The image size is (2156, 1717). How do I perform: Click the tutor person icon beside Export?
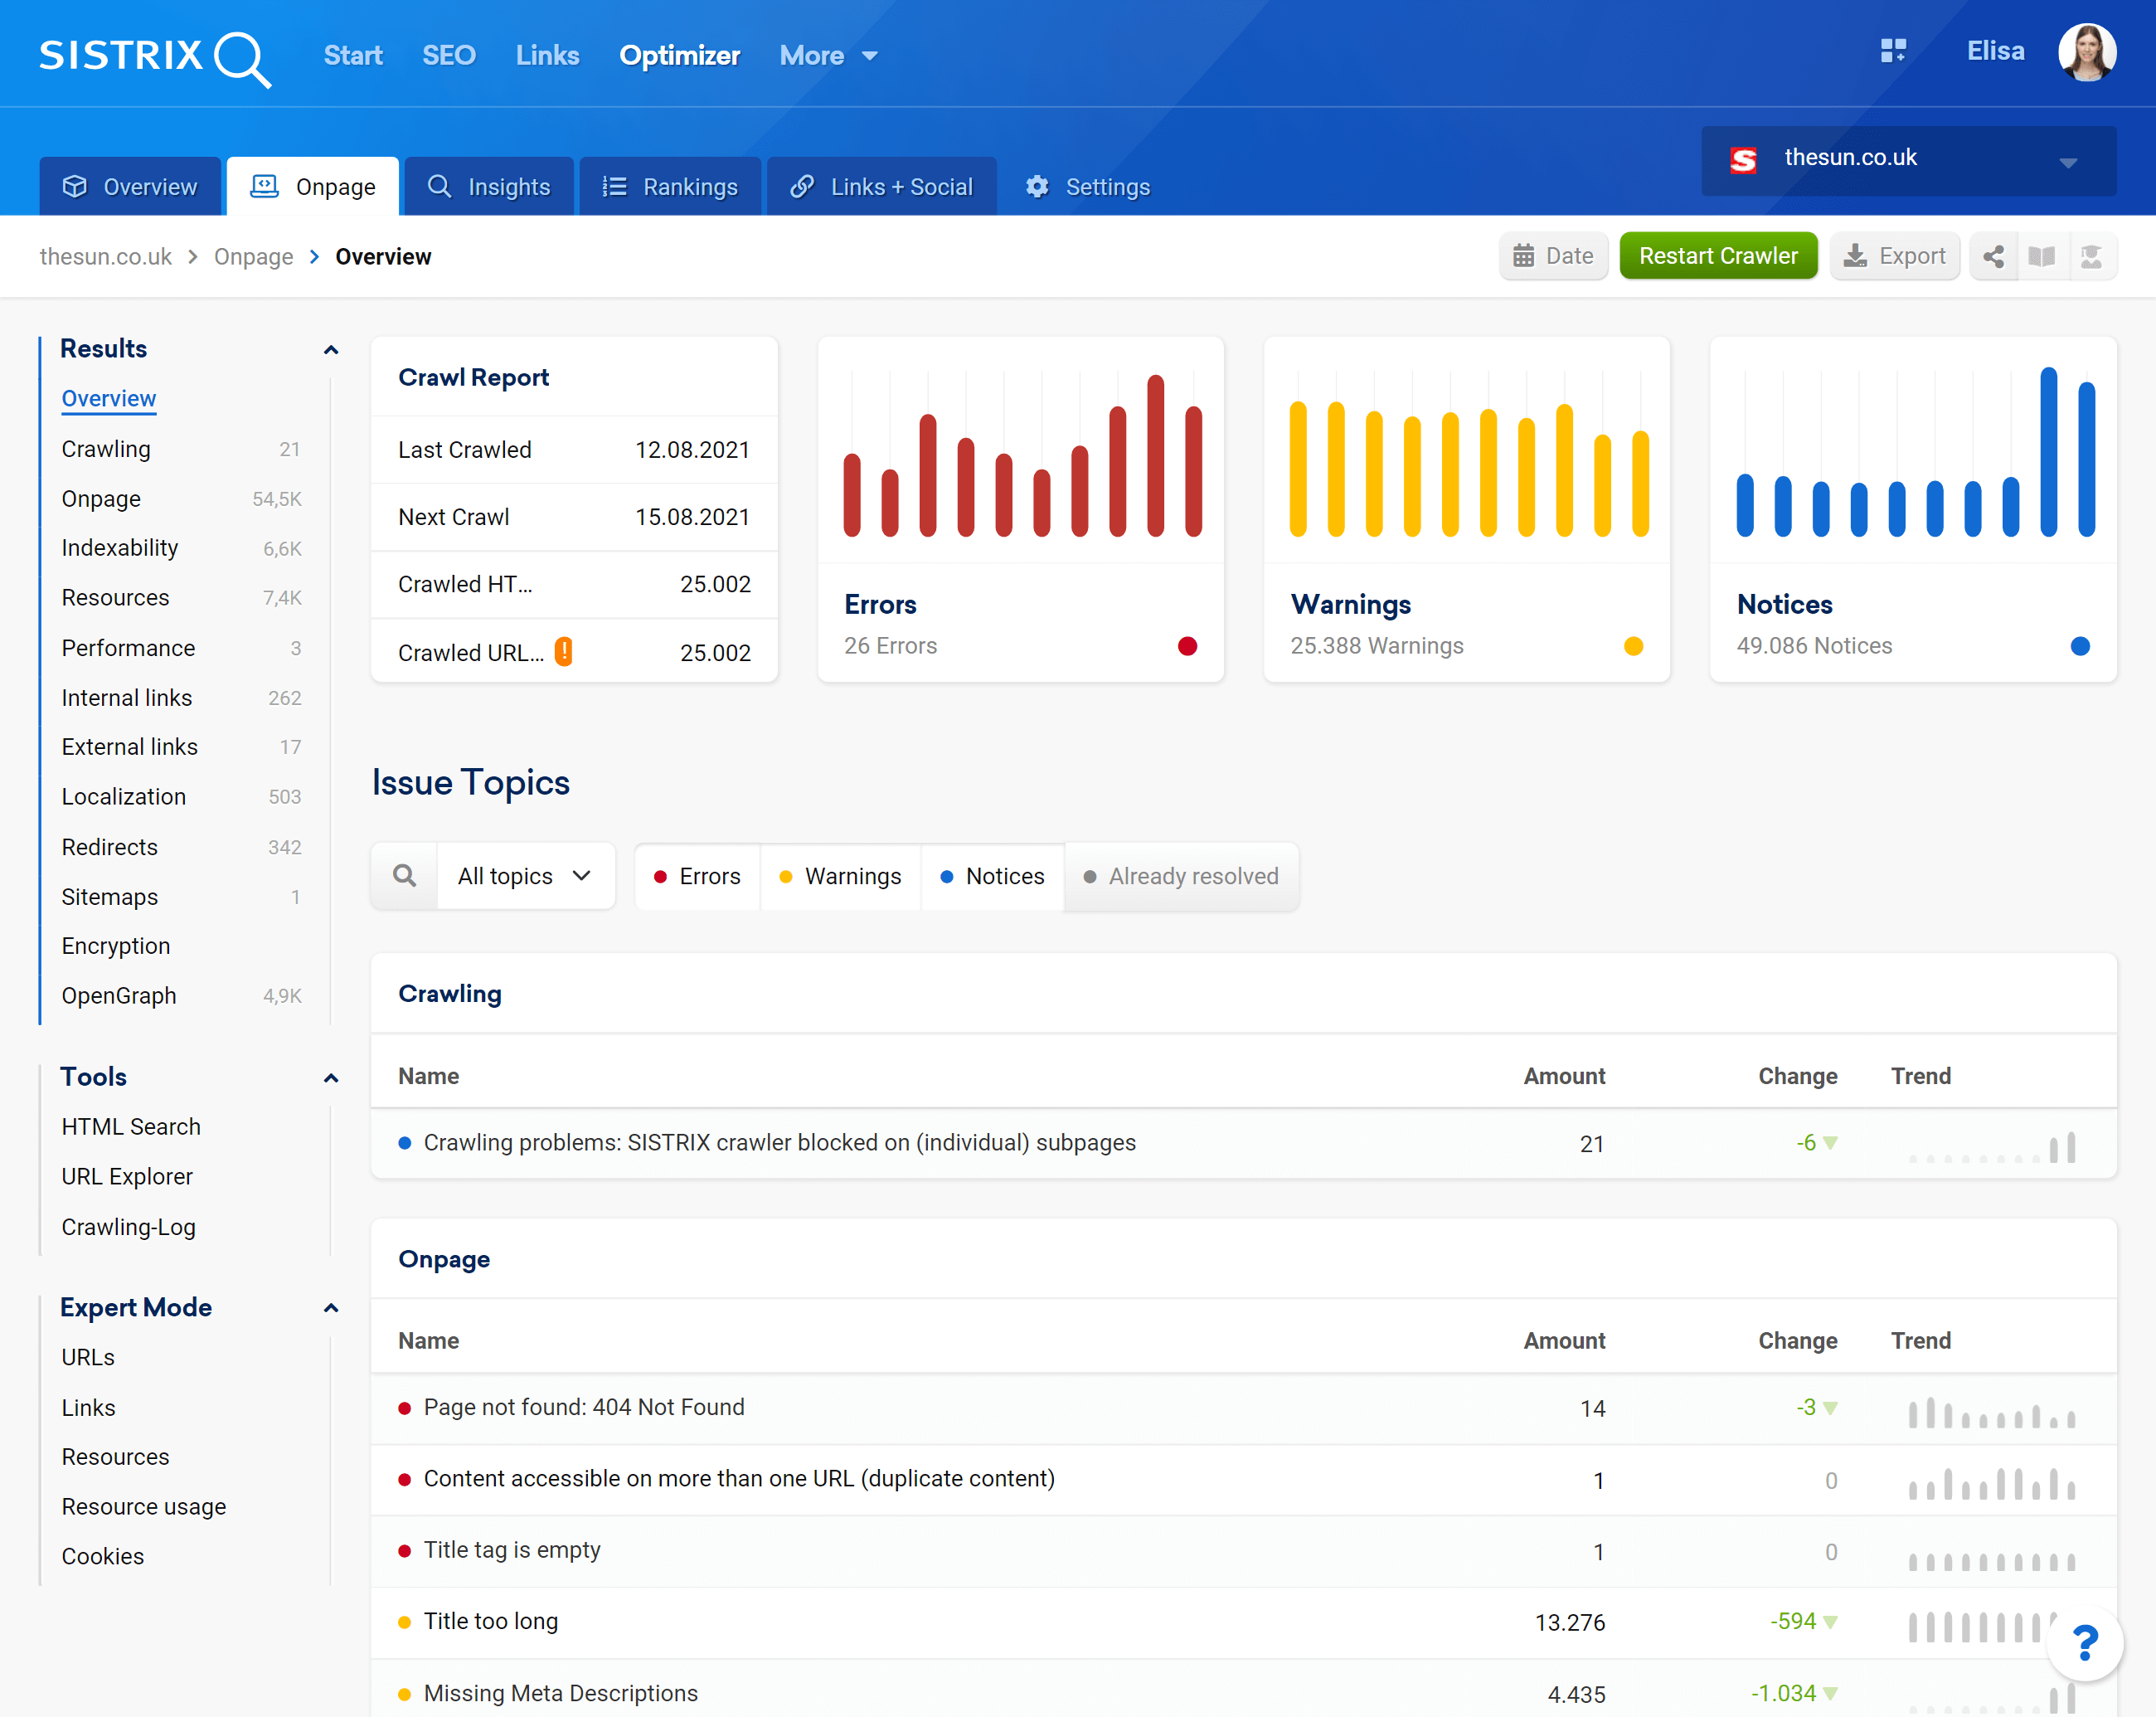(2091, 257)
